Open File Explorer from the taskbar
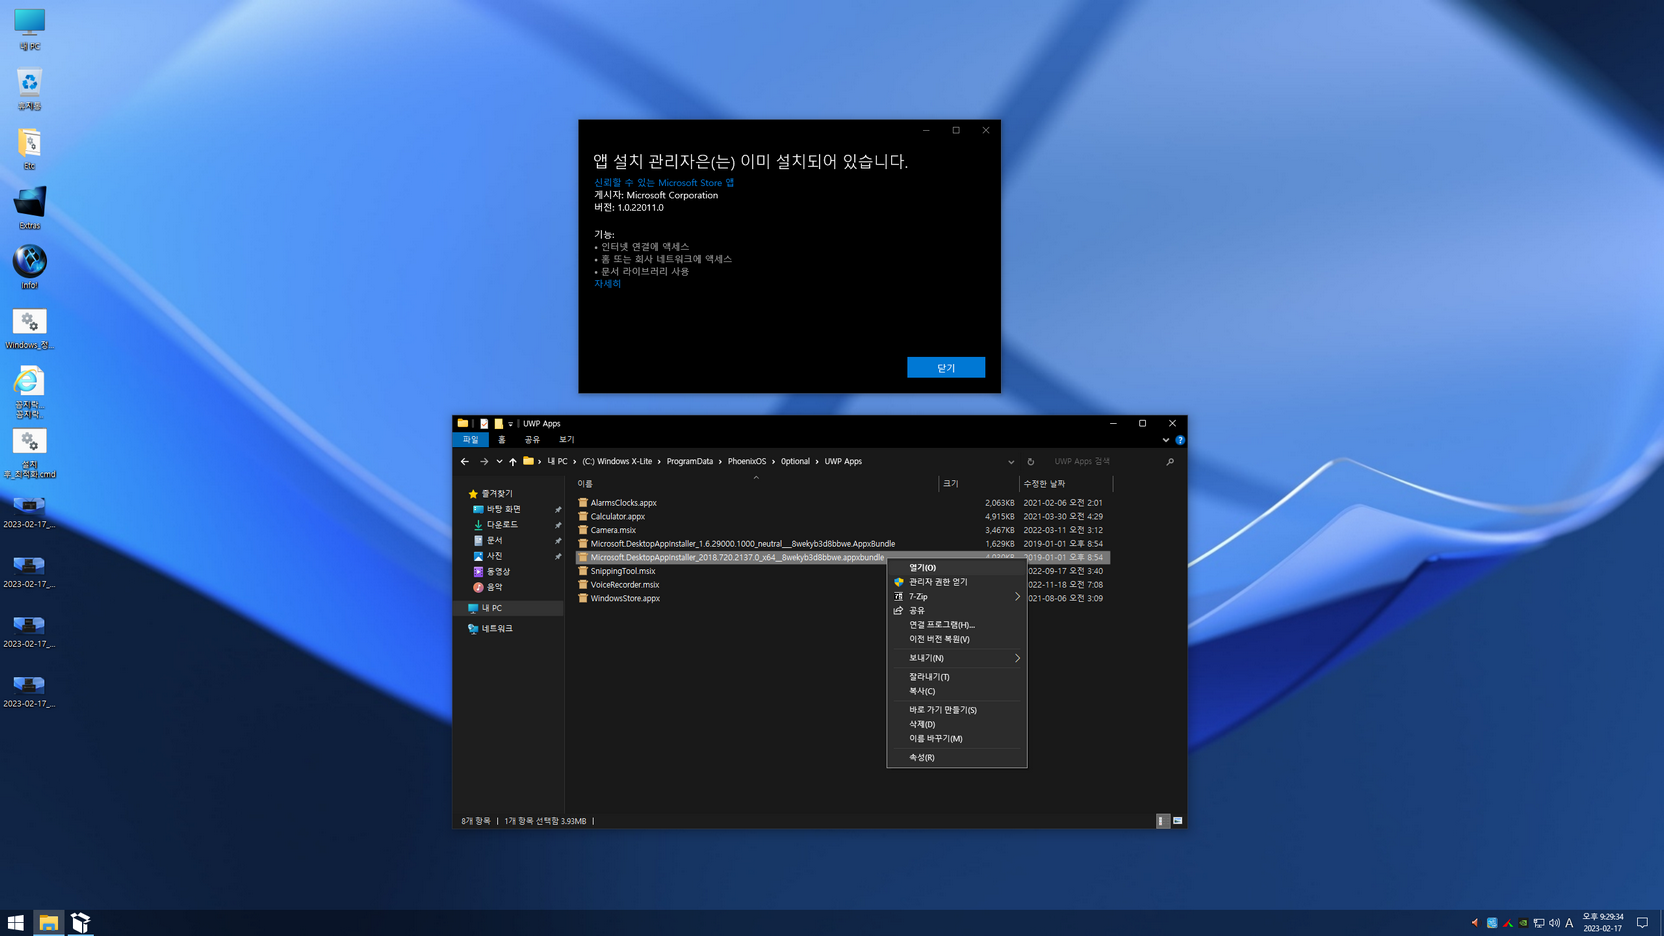The height and width of the screenshot is (936, 1664). [48, 922]
